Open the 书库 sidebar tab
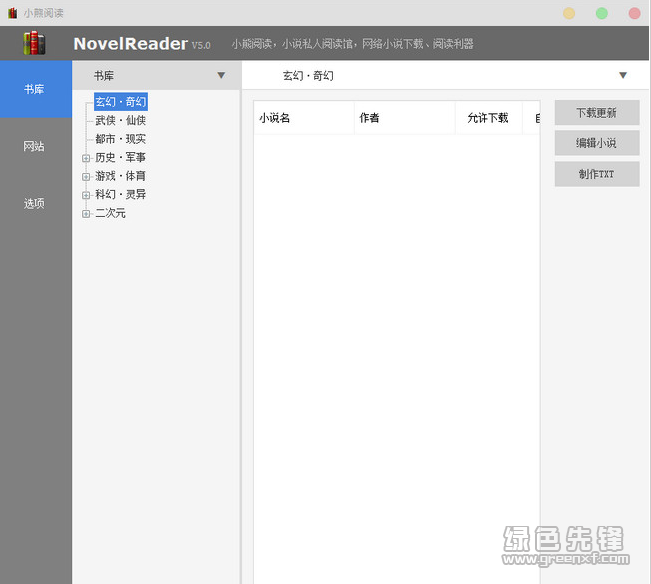The image size is (651, 584). click(x=36, y=89)
